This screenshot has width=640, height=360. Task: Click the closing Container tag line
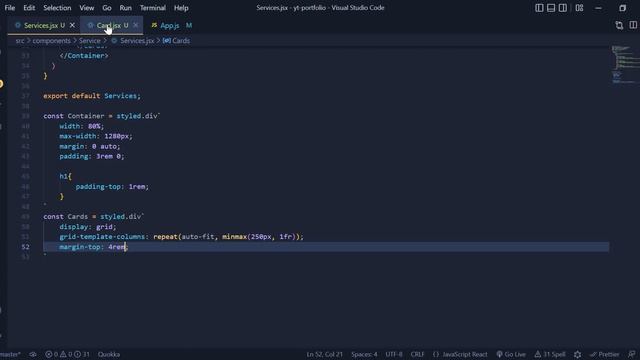pyautogui.click(x=84, y=56)
